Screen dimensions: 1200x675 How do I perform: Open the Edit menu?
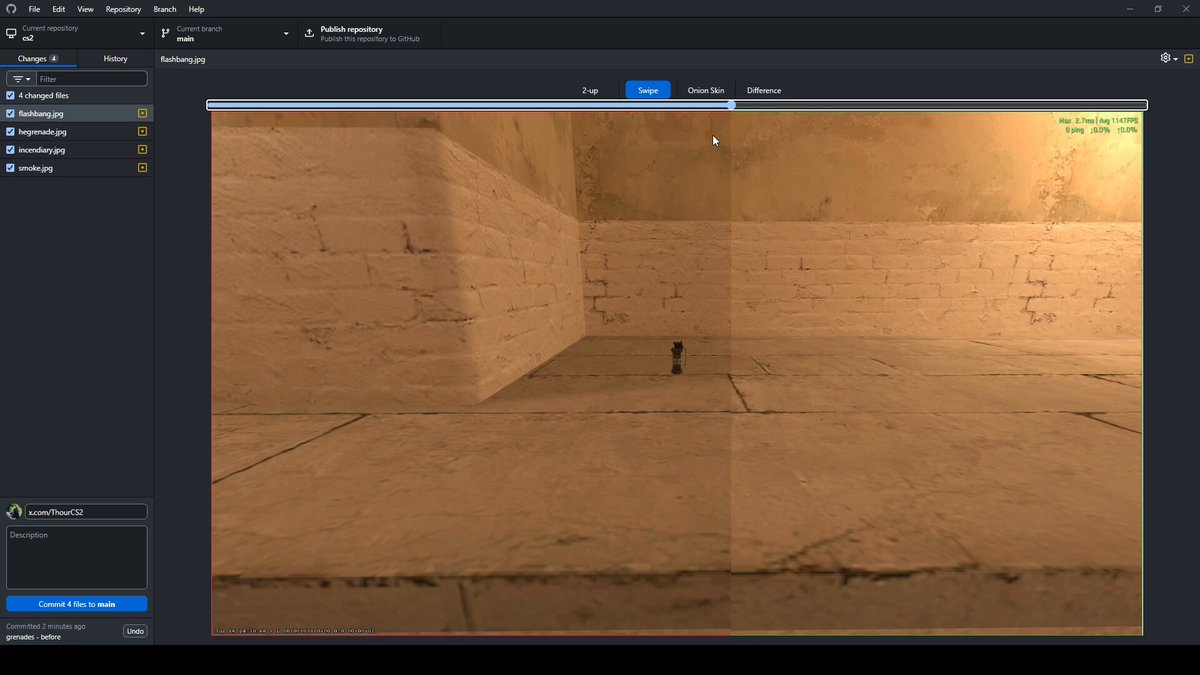59,9
